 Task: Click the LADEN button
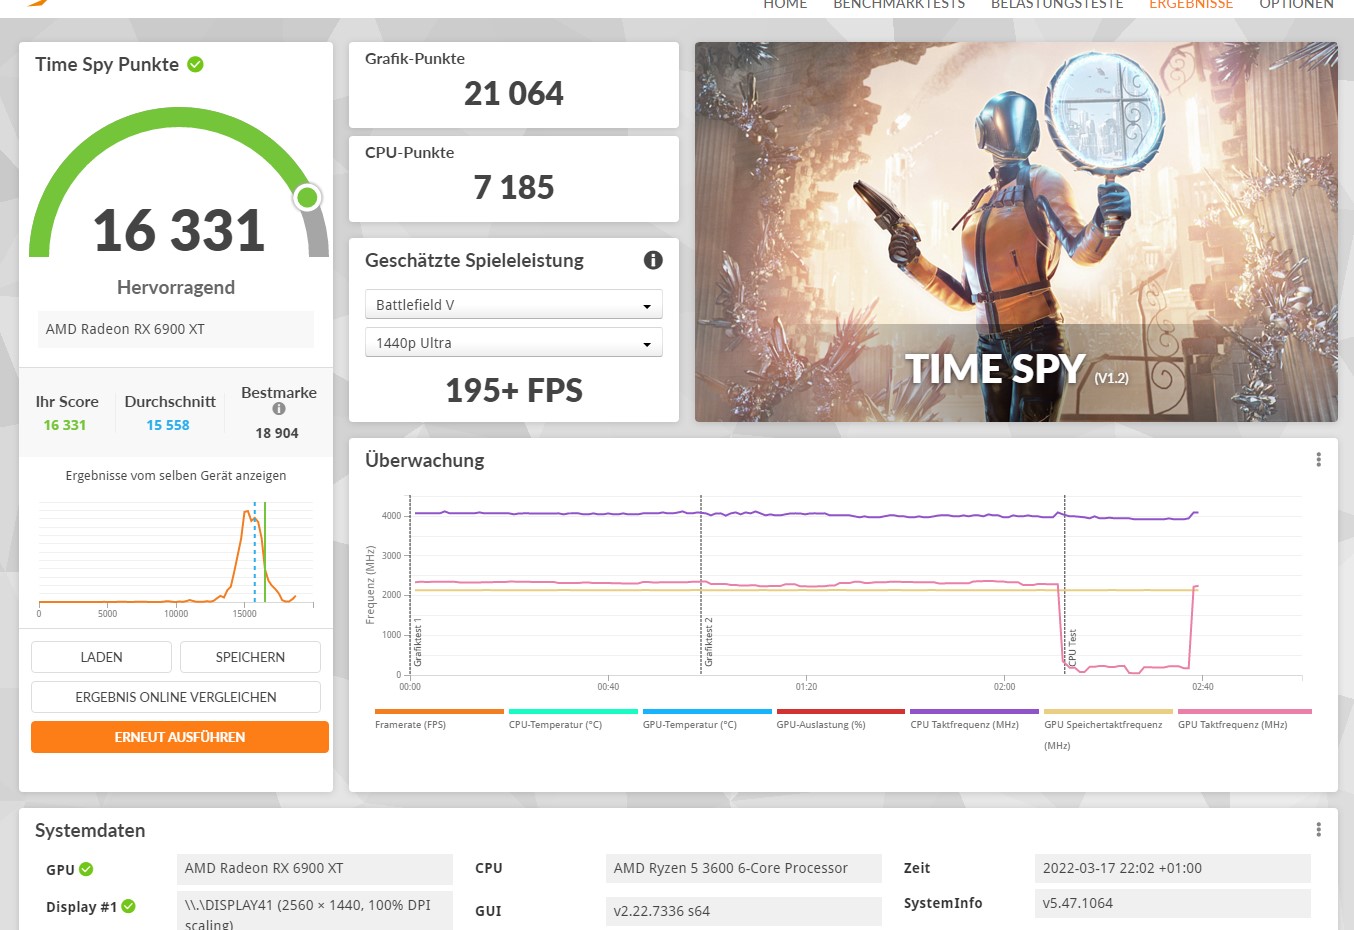(101, 657)
